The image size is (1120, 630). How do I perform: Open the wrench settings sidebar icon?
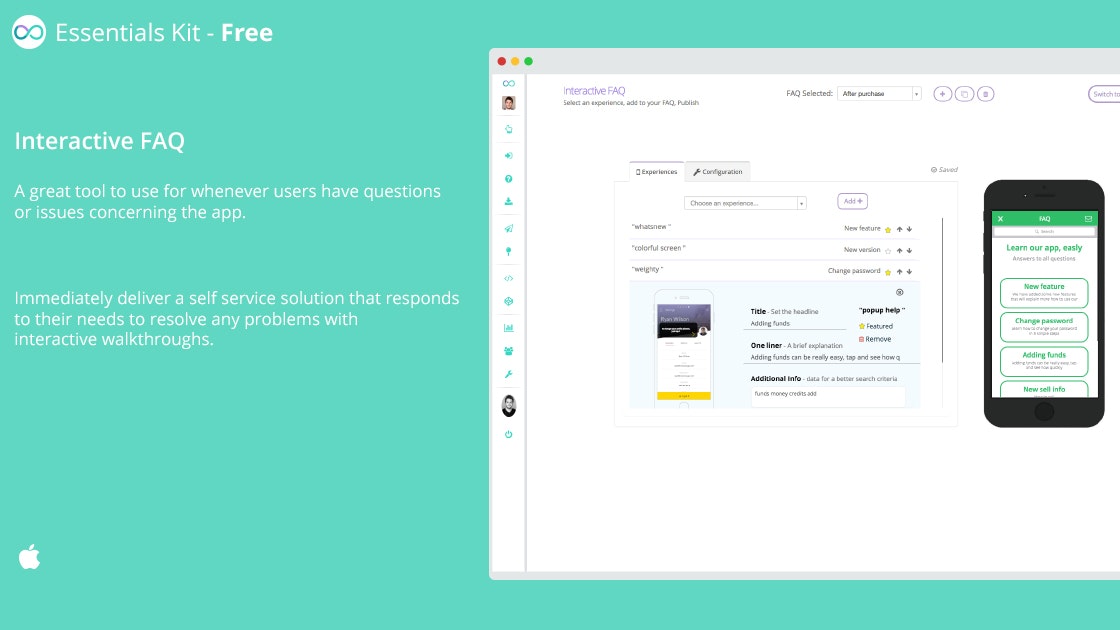point(509,374)
